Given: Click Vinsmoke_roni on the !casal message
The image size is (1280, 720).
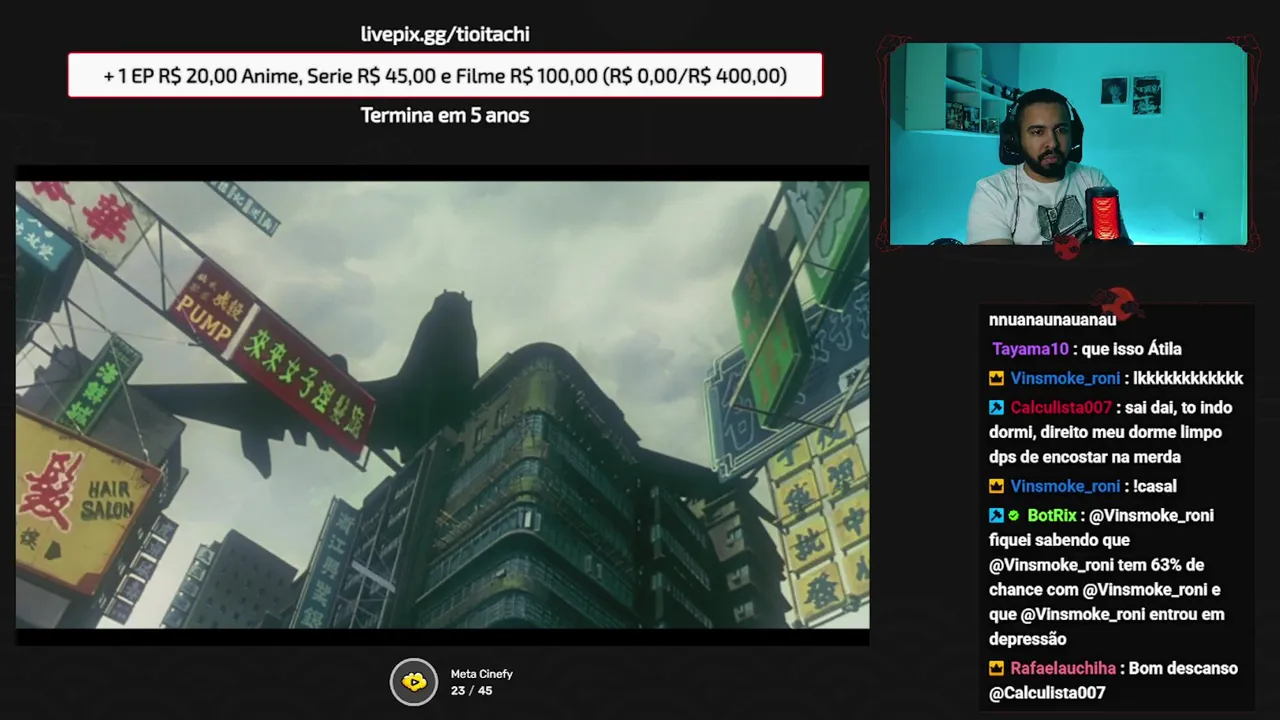Looking at the screenshot, I should coord(1065,486).
